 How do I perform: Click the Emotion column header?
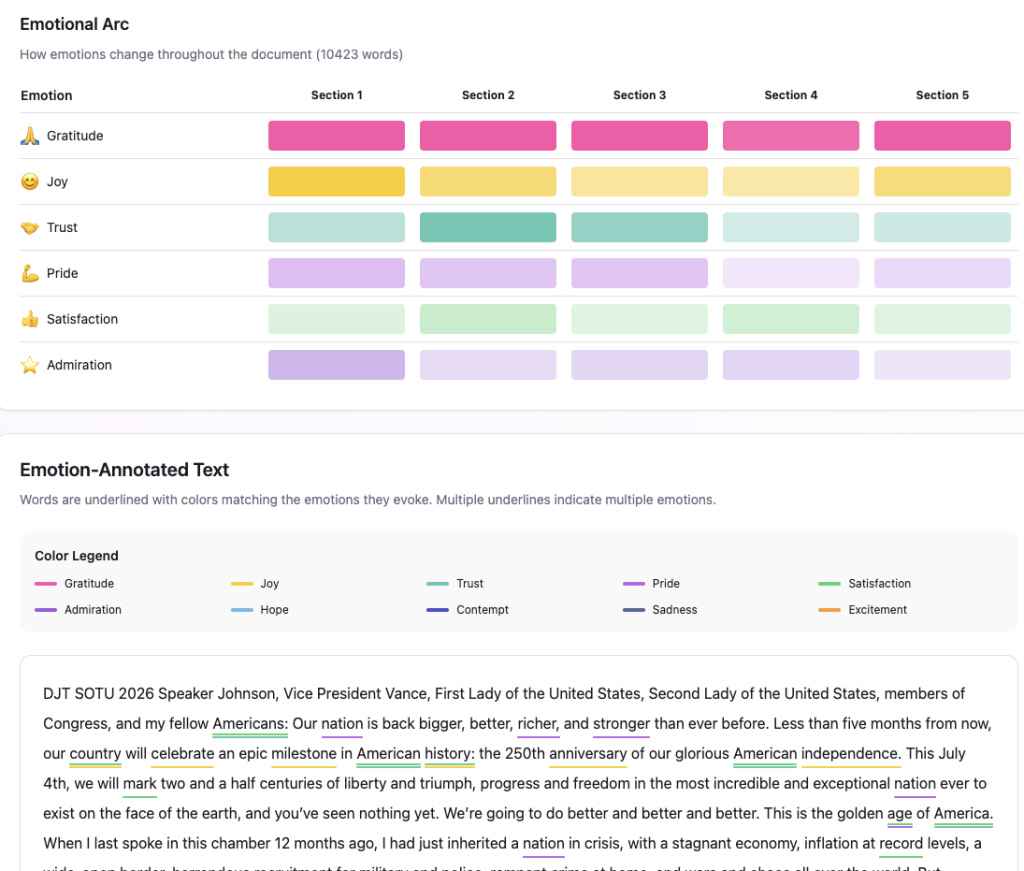pos(46,96)
